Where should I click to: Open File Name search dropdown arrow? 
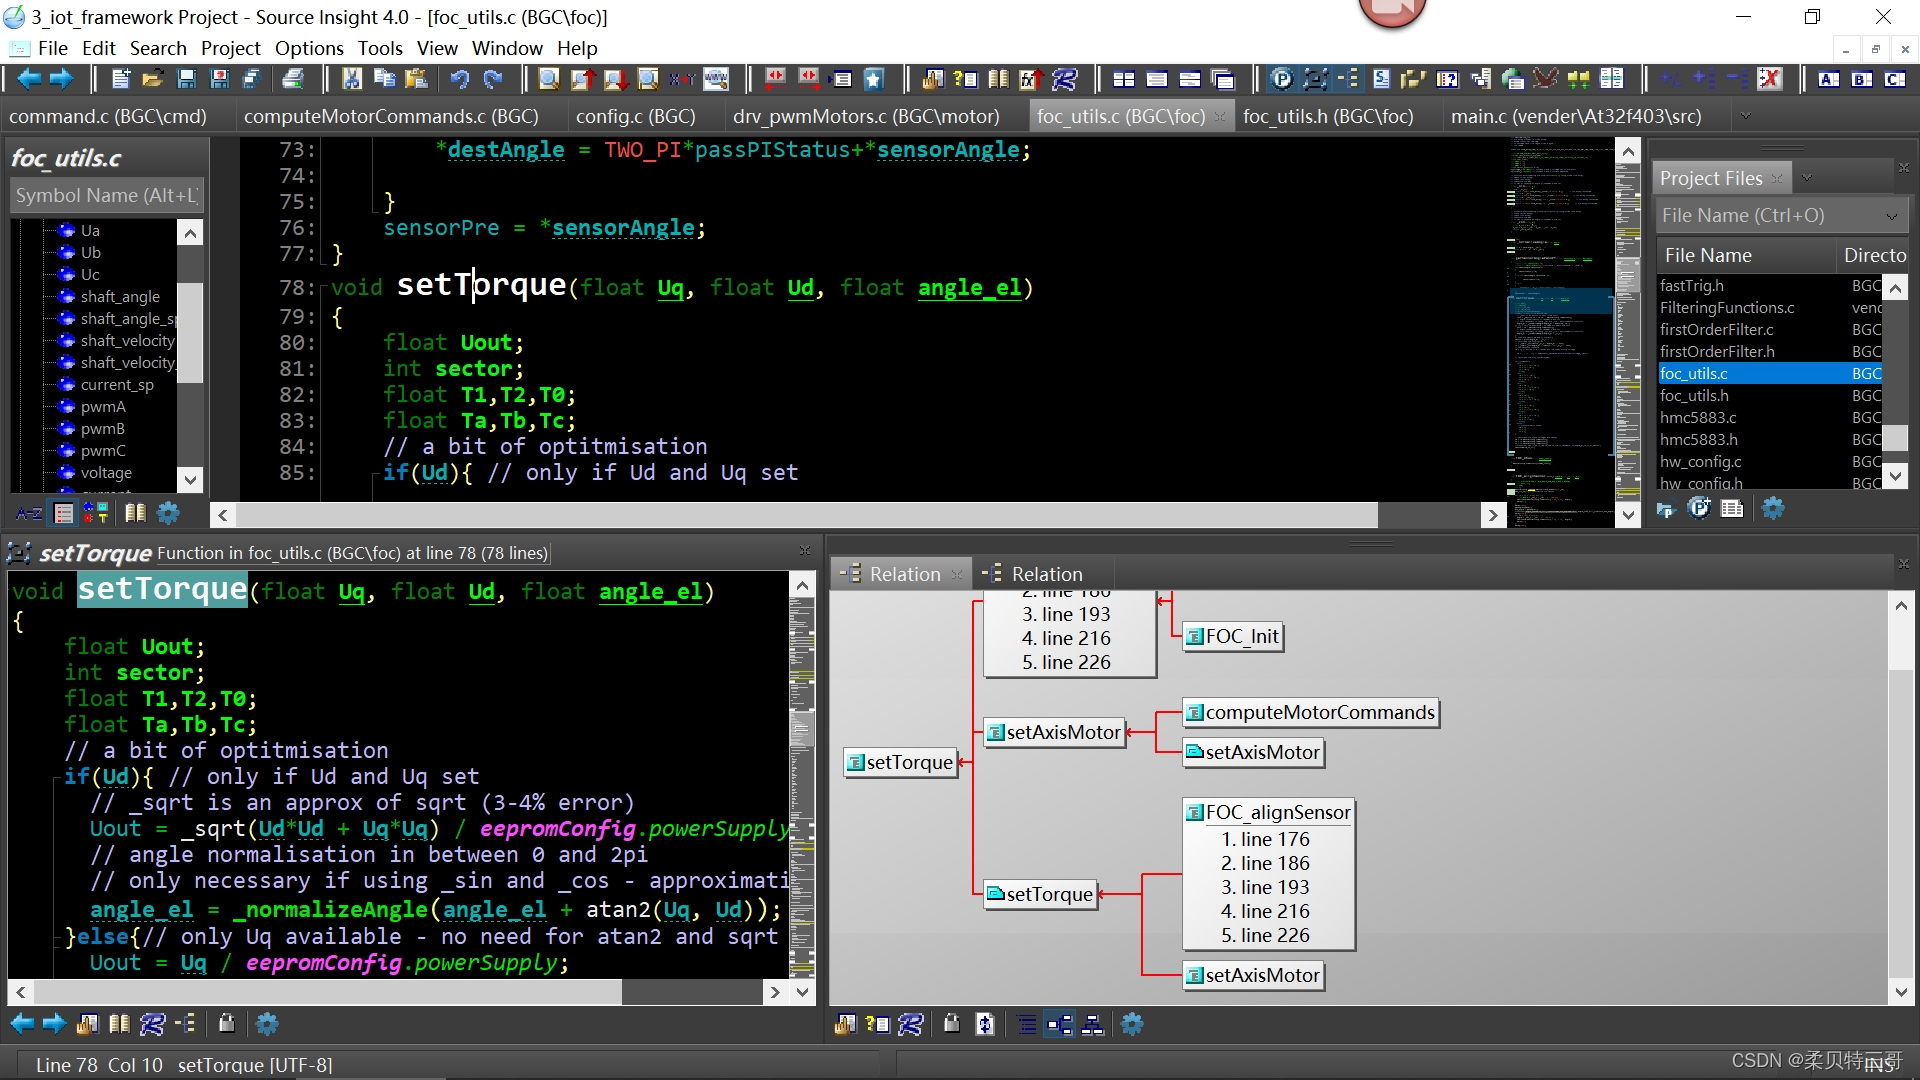click(x=1891, y=216)
